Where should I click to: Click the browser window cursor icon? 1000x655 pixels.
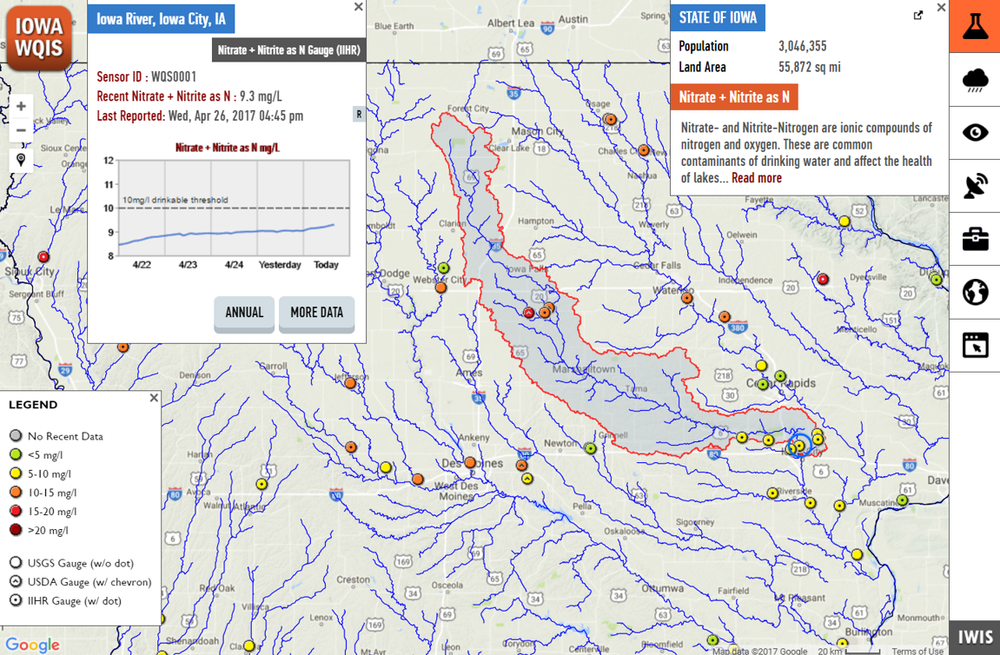[974, 345]
